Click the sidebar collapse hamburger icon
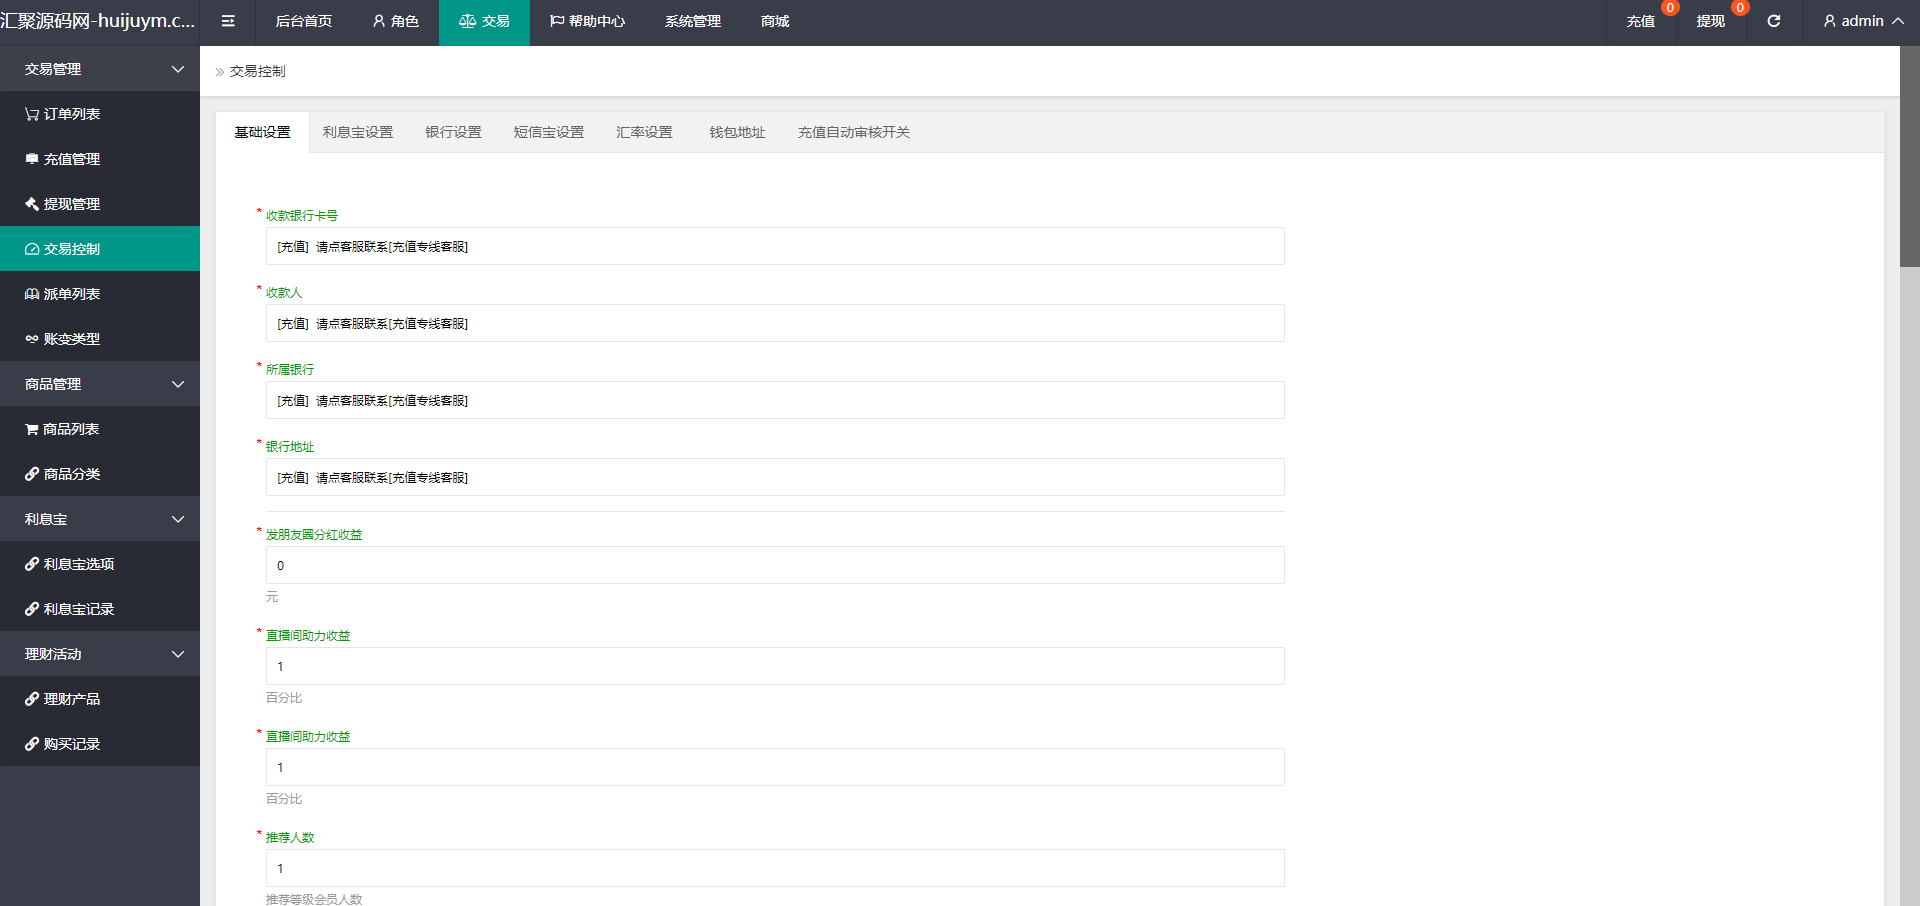This screenshot has width=1920, height=906. coord(228,21)
